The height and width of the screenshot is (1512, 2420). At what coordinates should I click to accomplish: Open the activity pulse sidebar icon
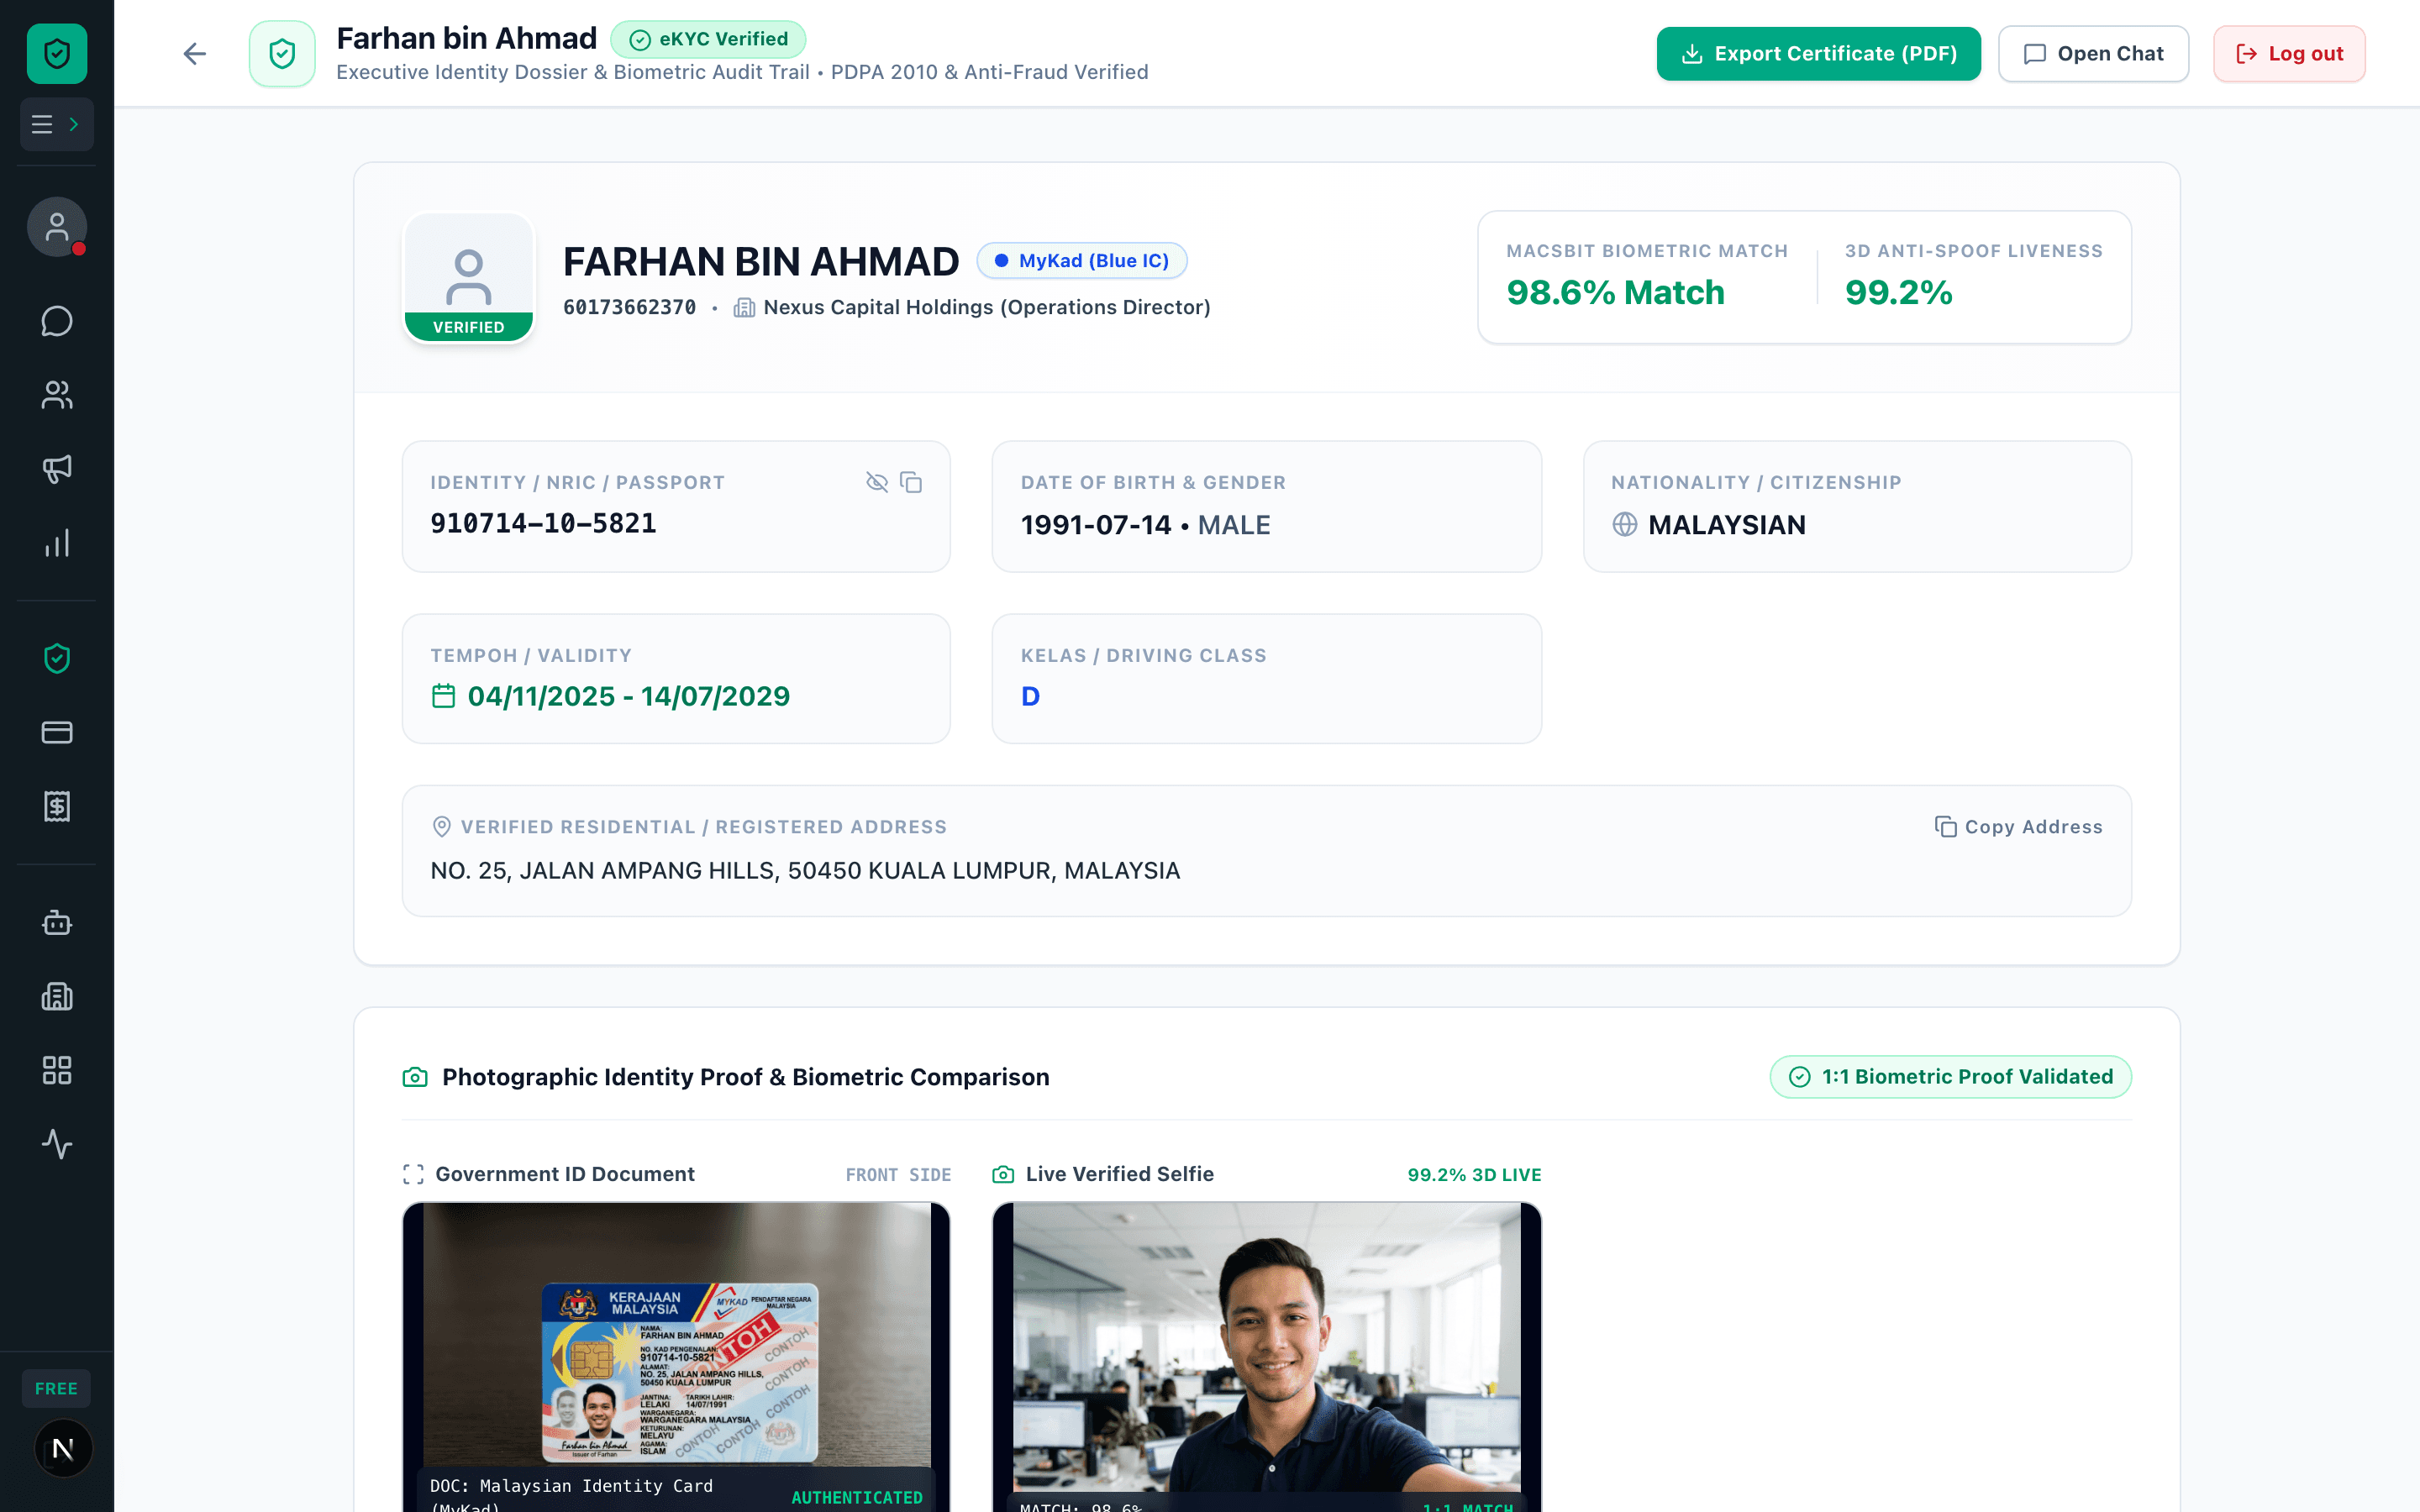pyautogui.click(x=57, y=1144)
